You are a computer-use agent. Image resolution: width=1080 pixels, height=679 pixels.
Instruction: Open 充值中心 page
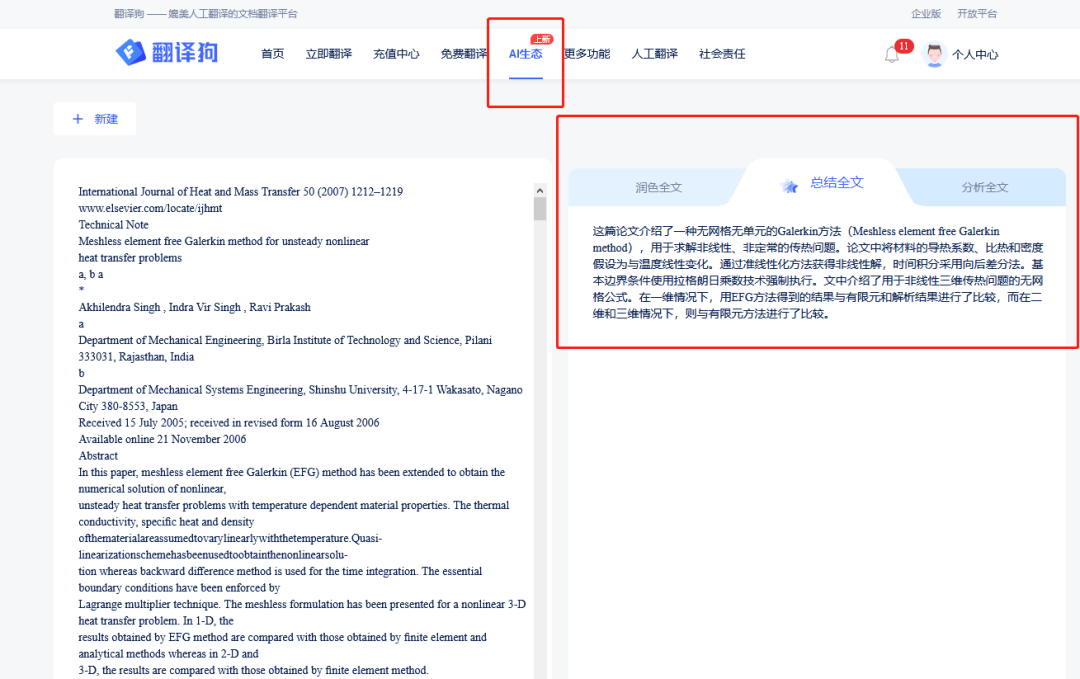(396, 54)
